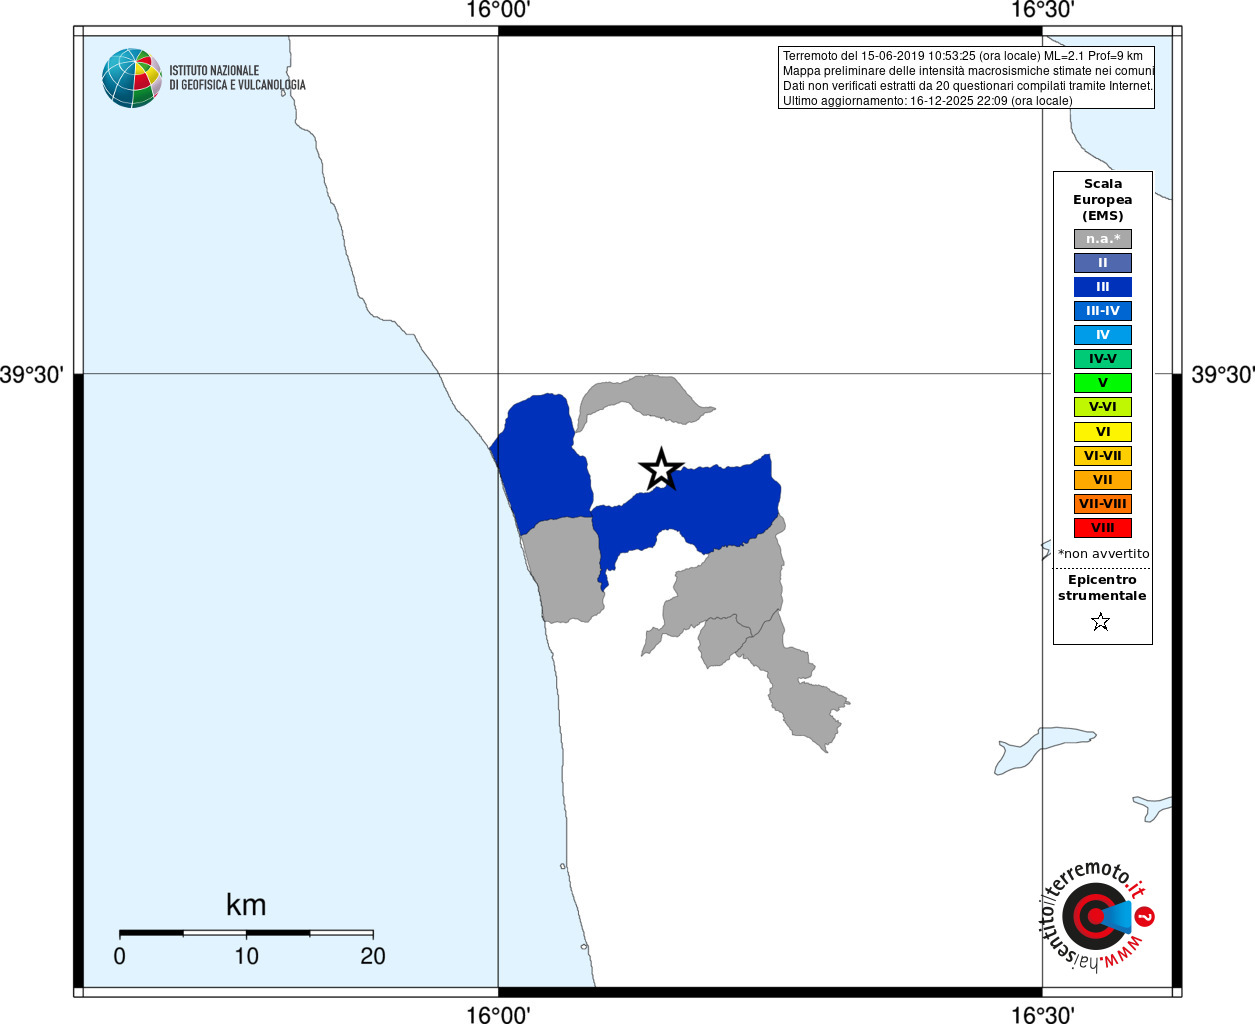Click the 'Epicentro strumentale' label
The image size is (1255, 1024).
[1102, 588]
